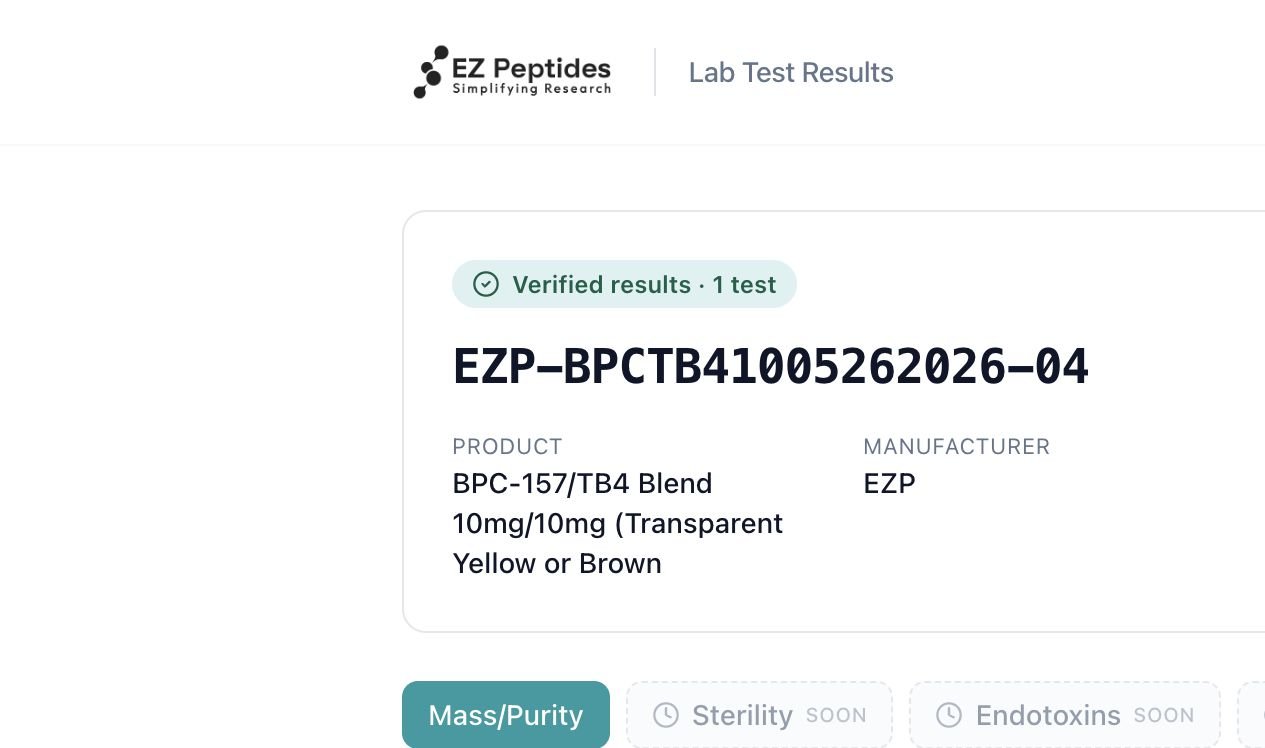Click the clock icon on Endotoxins tab
This screenshot has width=1265, height=748.
pyautogui.click(x=949, y=715)
